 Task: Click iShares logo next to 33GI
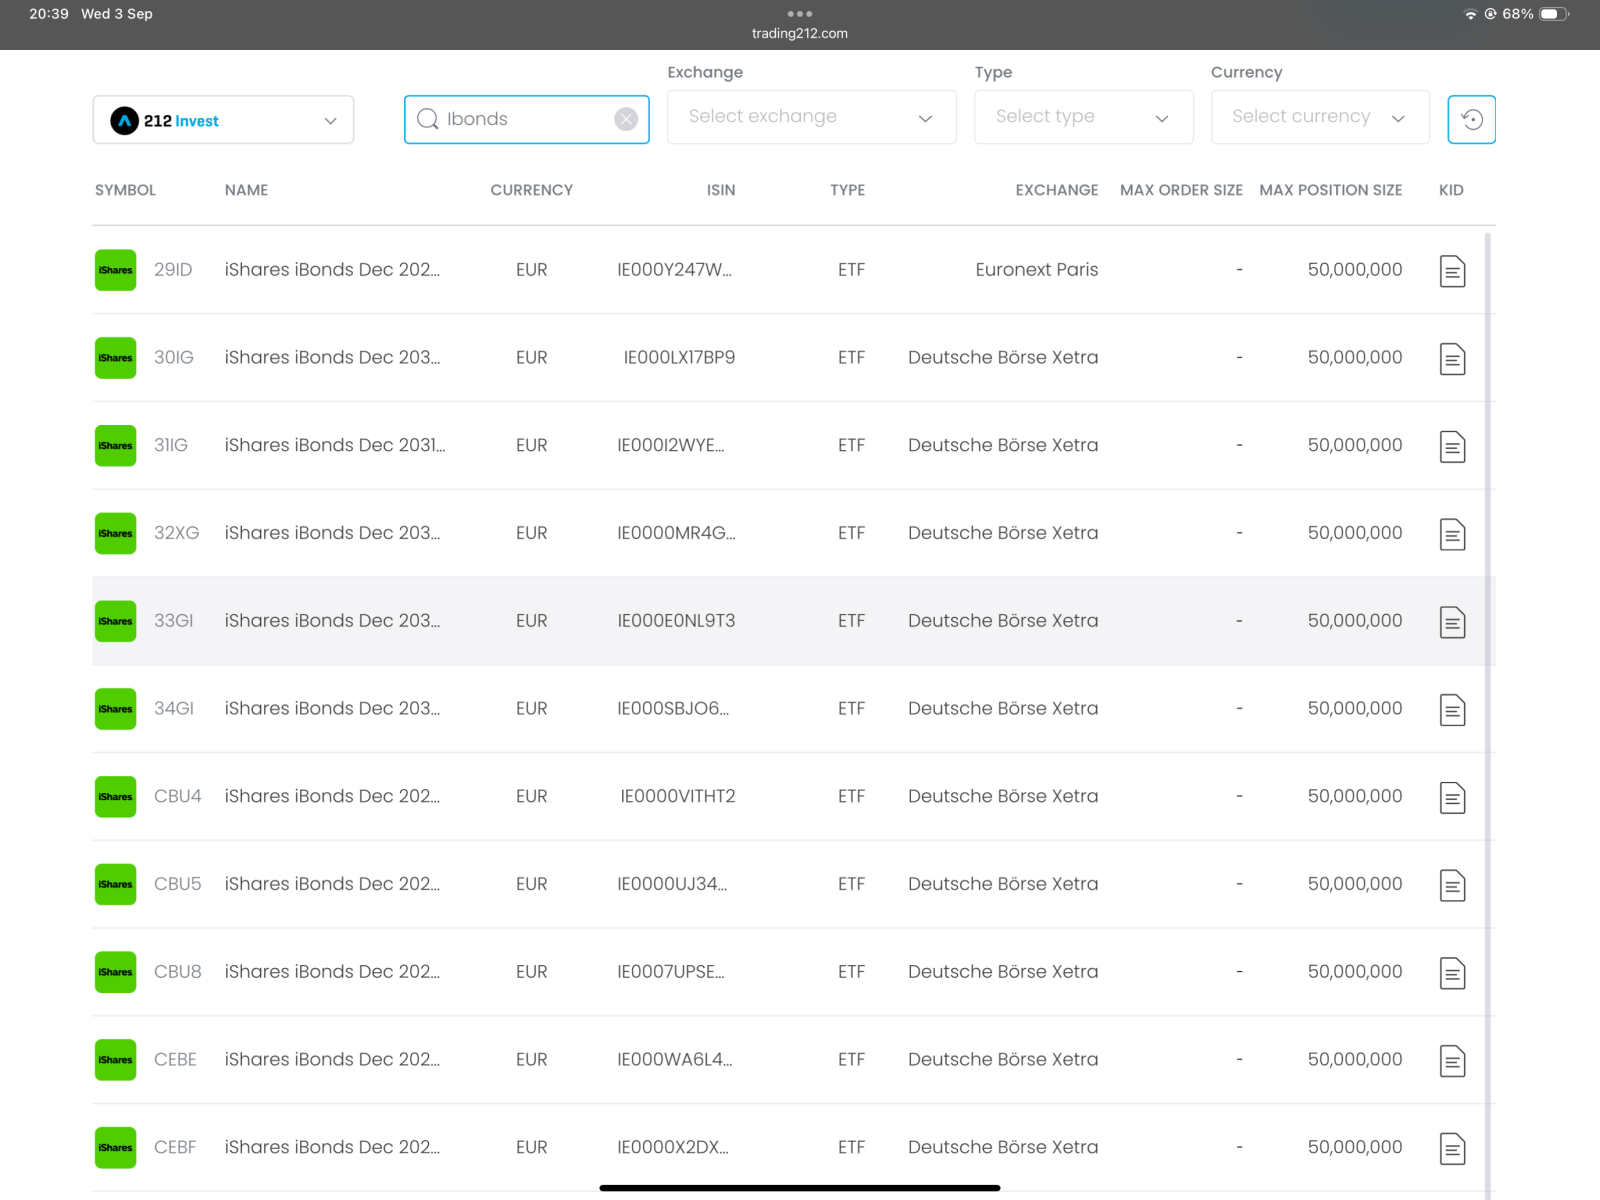(115, 621)
